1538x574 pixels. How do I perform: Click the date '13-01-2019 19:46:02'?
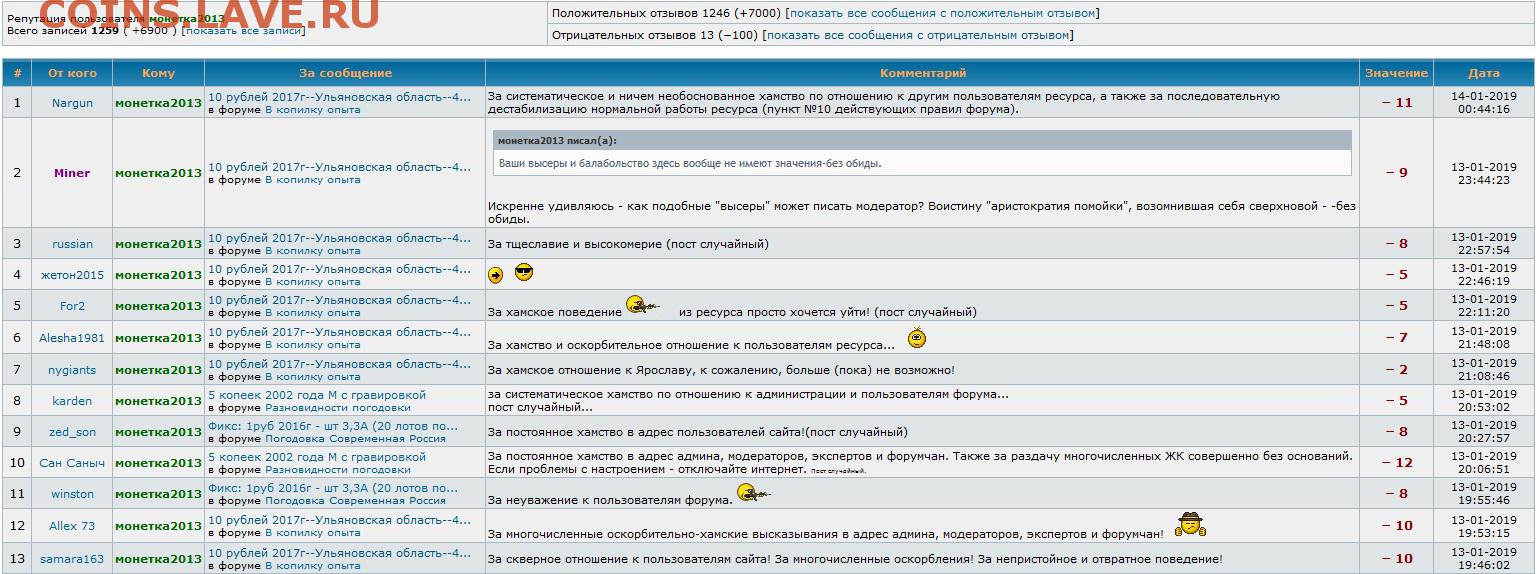pyautogui.click(x=1484, y=559)
